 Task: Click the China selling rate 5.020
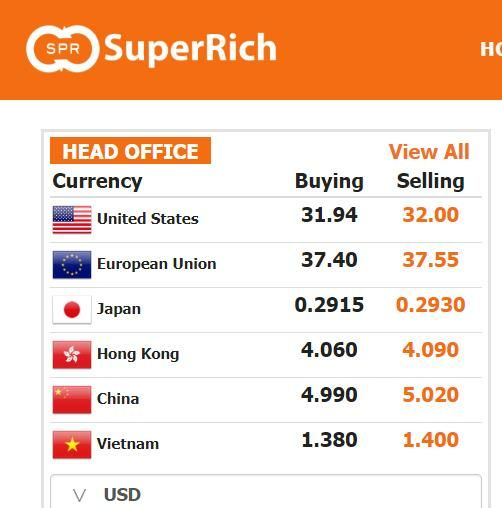tap(431, 395)
